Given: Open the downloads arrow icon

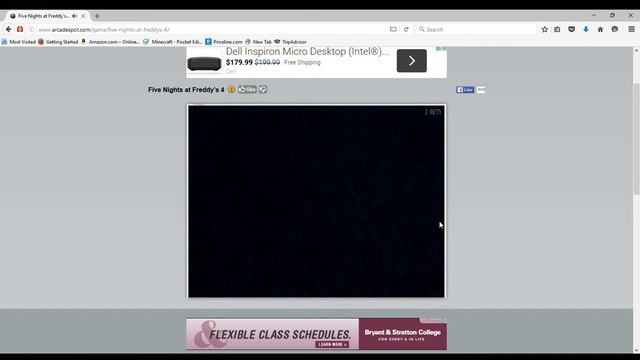Looking at the screenshot, I should coord(586,29).
